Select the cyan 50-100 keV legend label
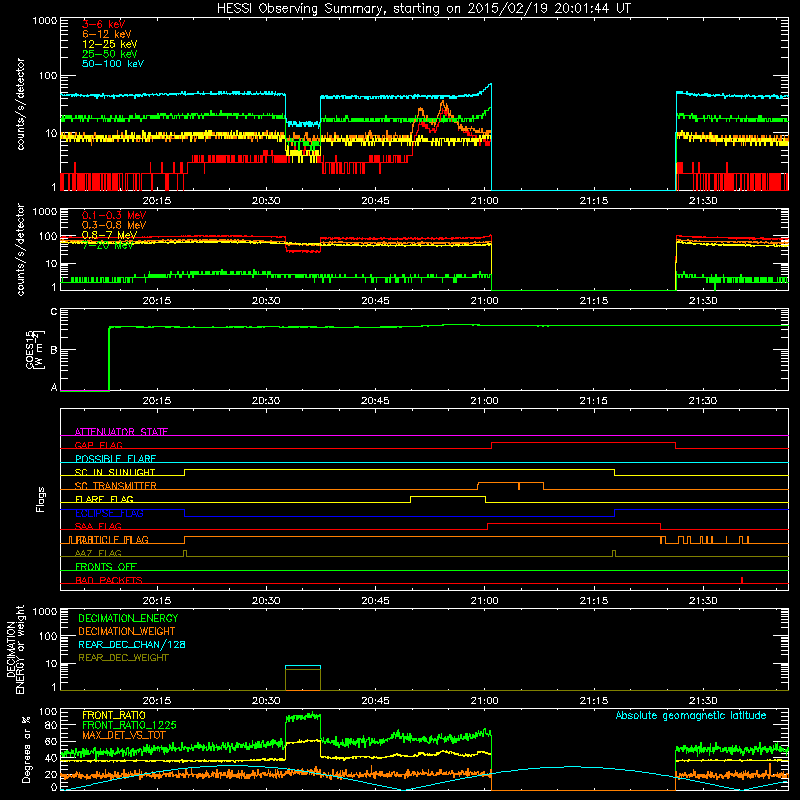Screen dimensions: 800x800 tap(113, 64)
